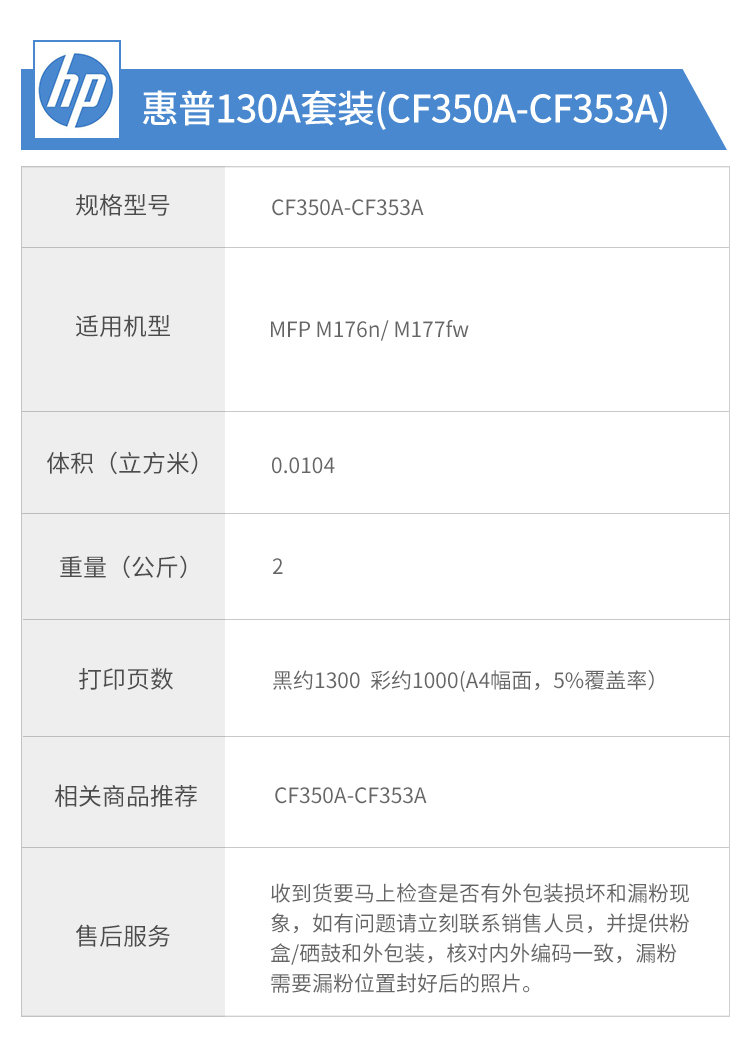Click the after-sales paragraph starting 收到货要马上检查
The width and height of the screenshot is (750, 1040).
pyautogui.click(x=479, y=938)
